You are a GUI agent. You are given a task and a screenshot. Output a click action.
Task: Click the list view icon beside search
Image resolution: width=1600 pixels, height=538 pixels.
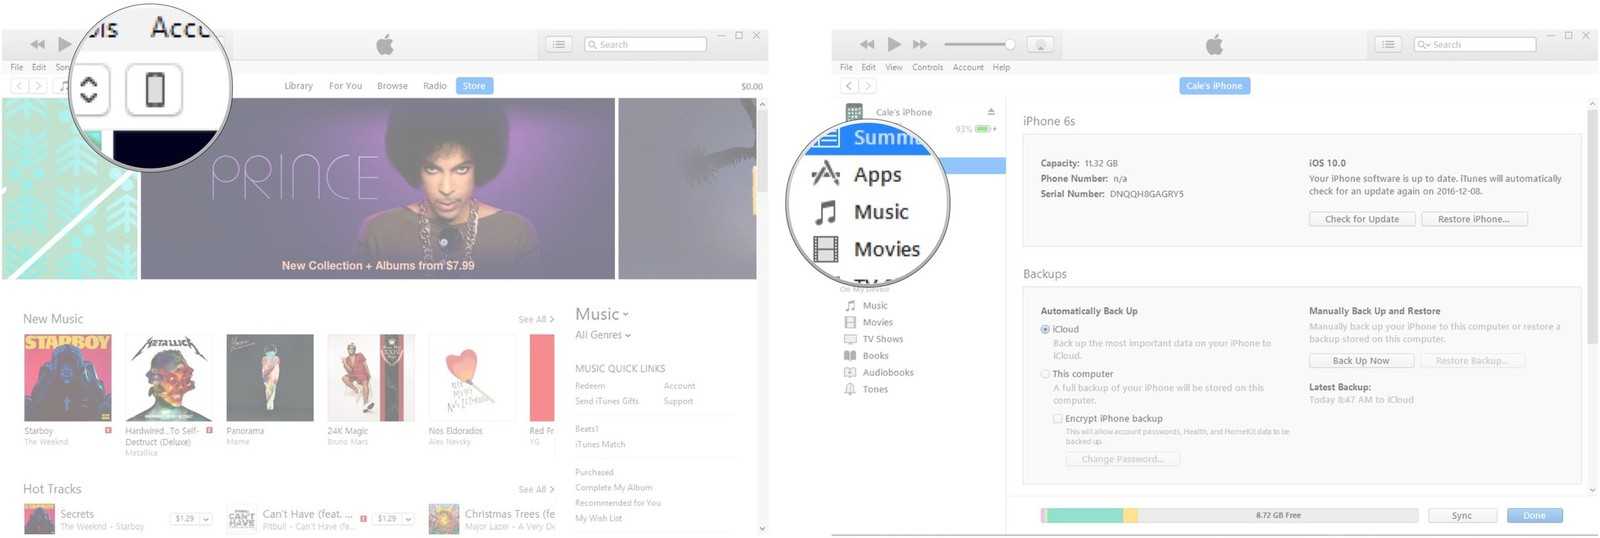1387,44
